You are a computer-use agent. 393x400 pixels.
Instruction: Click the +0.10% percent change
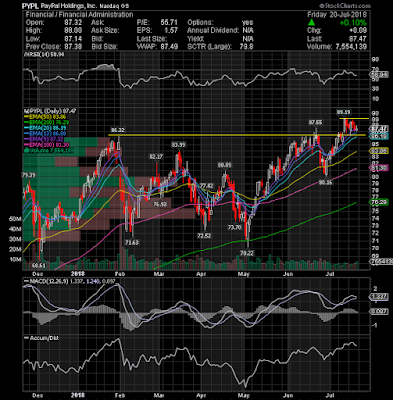(x=353, y=23)
